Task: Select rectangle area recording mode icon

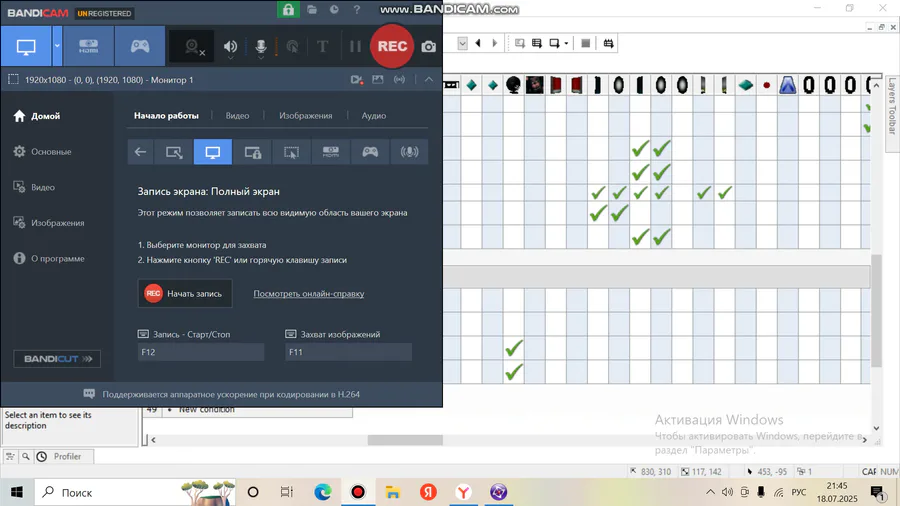Action: 174,152
